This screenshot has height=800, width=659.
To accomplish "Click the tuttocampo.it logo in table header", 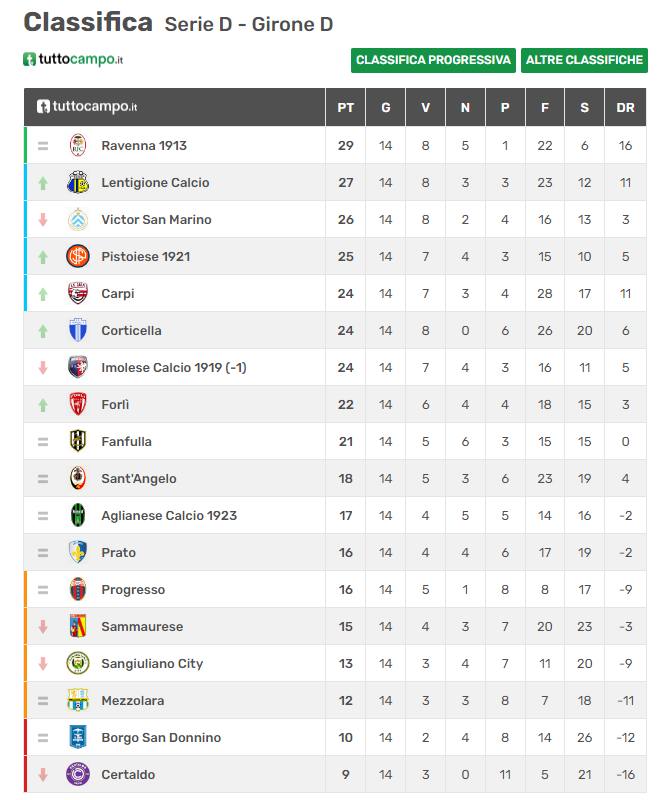I will click(x=87, y=107).
